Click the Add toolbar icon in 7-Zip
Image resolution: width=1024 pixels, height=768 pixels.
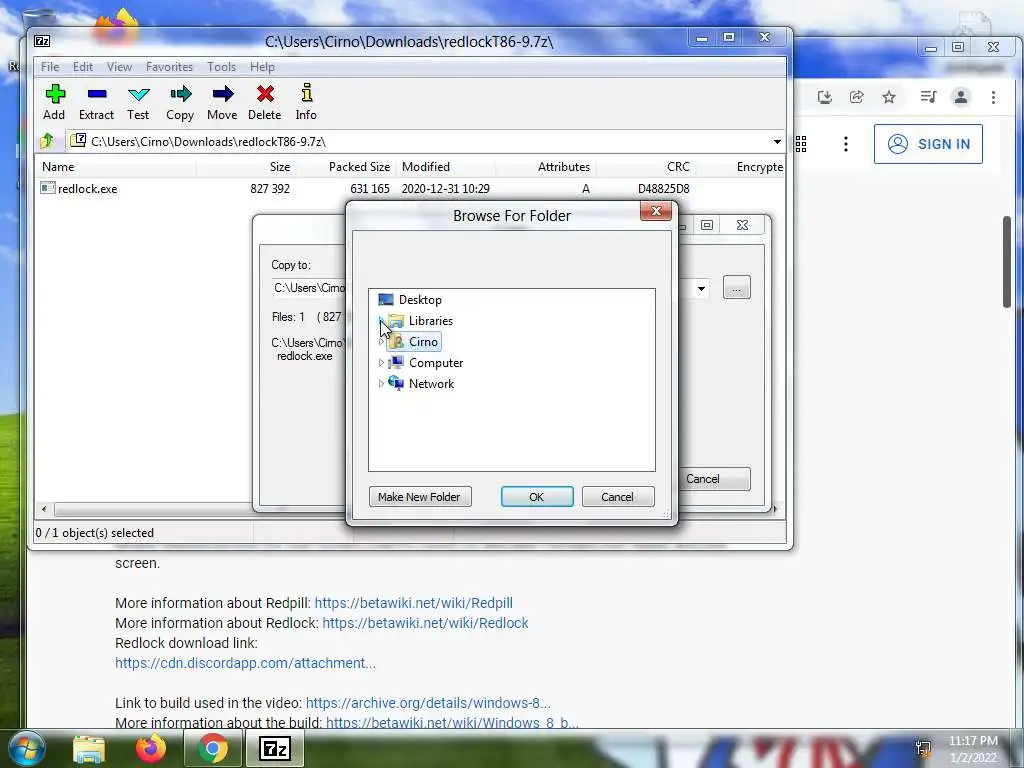pos(55,94)
